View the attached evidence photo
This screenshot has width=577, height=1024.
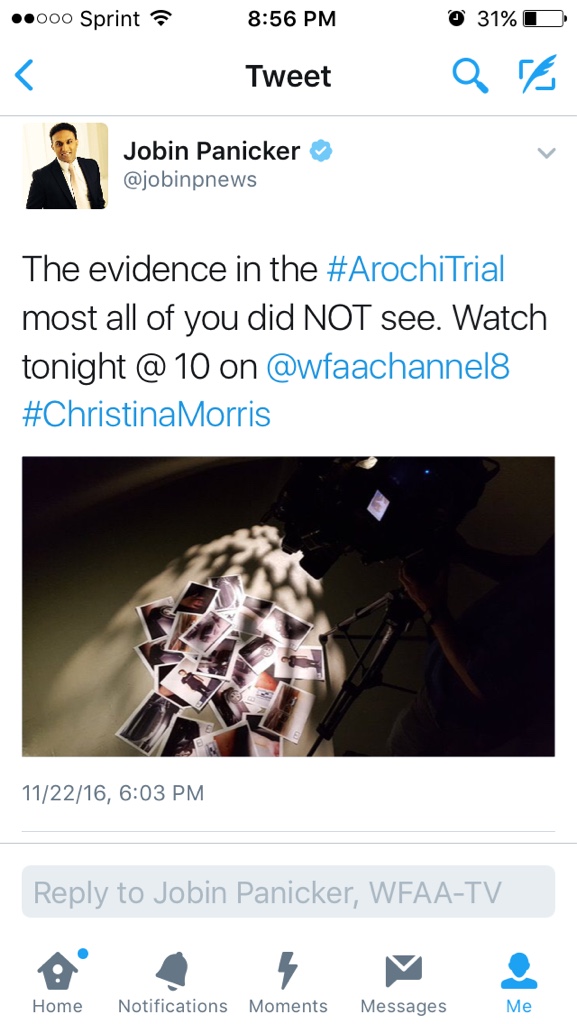288,606
